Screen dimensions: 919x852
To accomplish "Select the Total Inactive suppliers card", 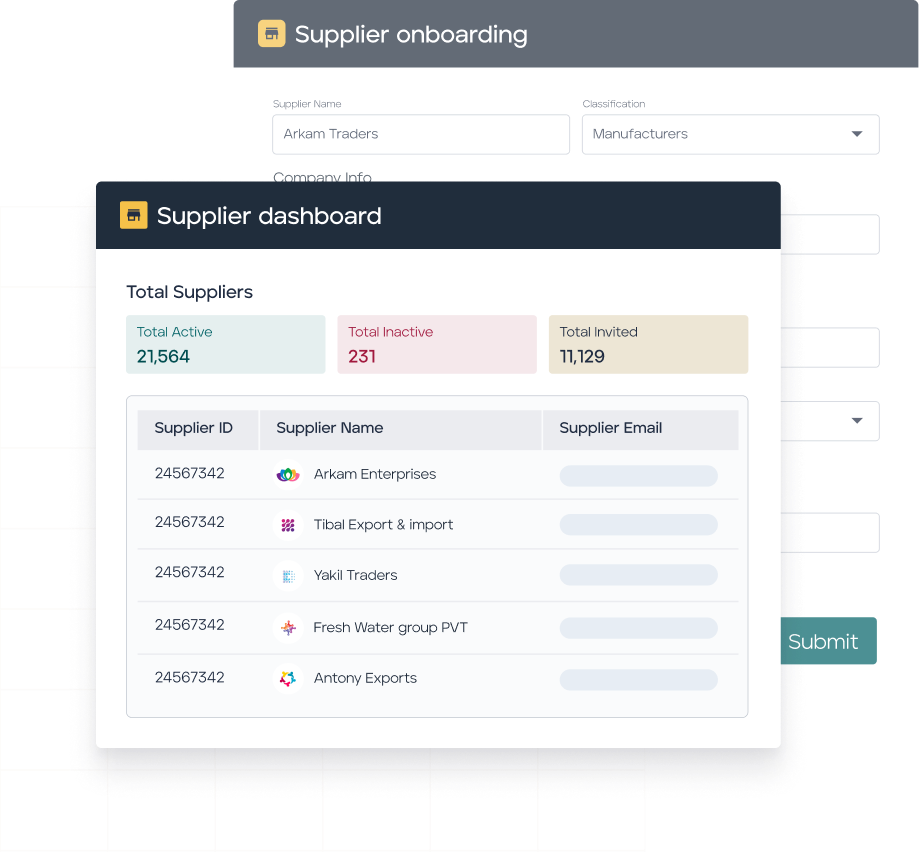I will pyautogui.click(x=436, y=345).
